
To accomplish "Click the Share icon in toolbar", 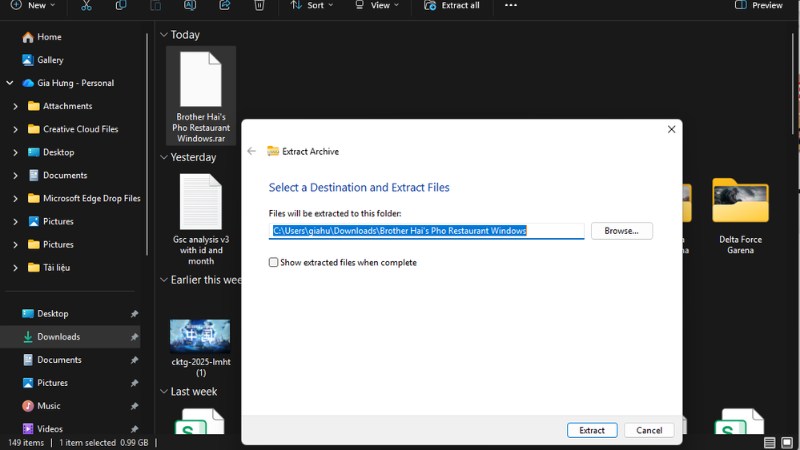I will point(224,5).
